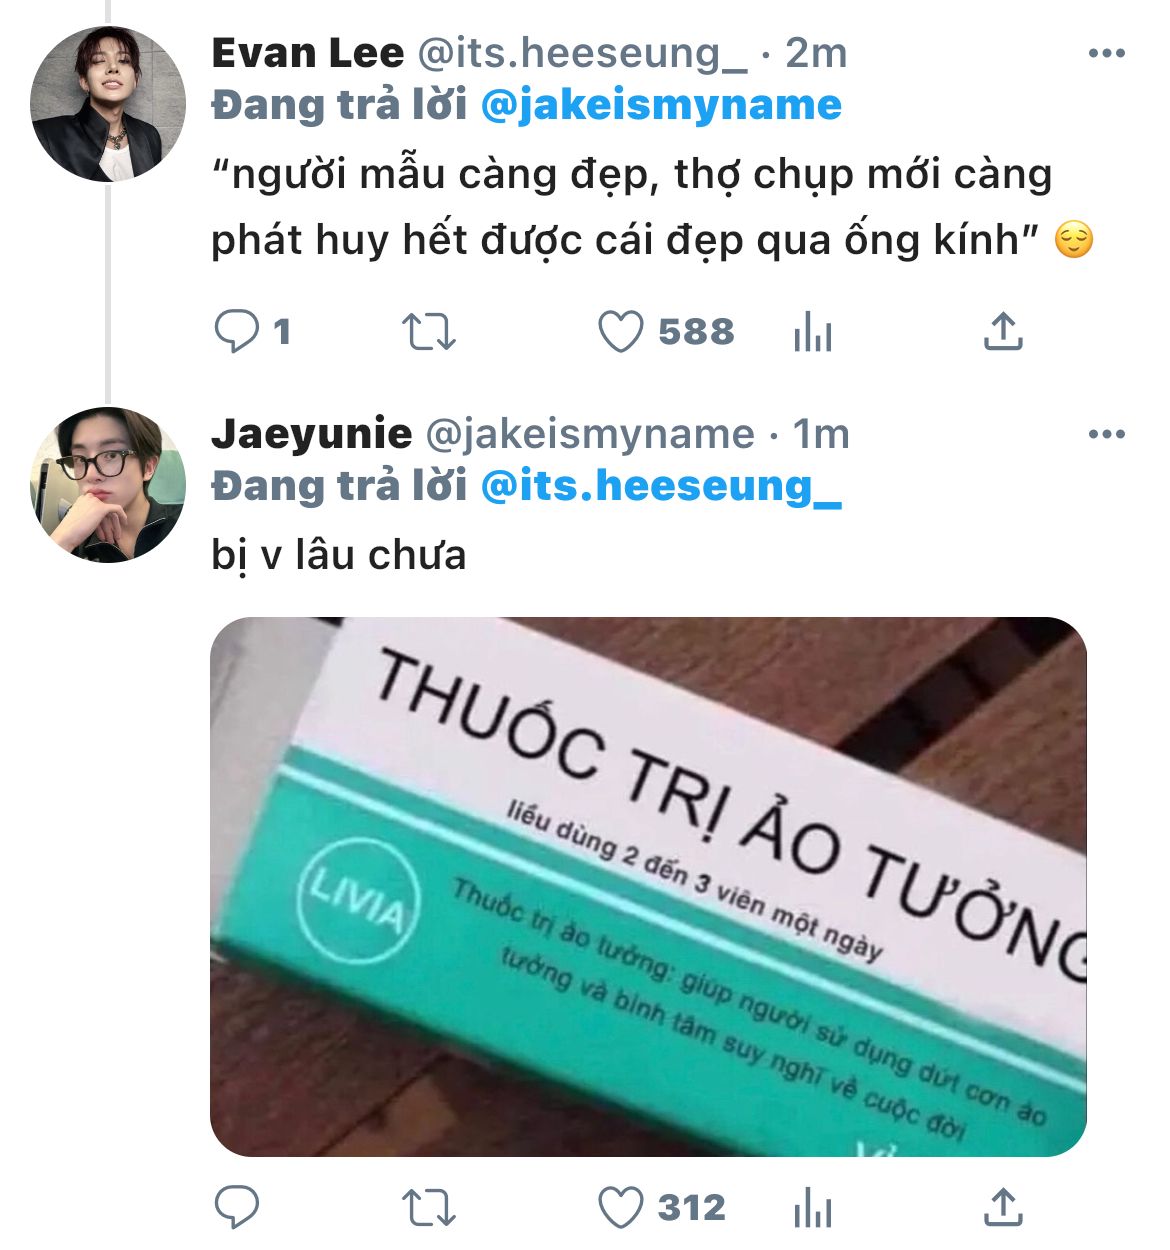The width and height of the screenshot is (1170, 1250).
Task: Like Jaeyunie's tweet with 312 likes
Action: pyautogui.click(x=620, y=1207)
